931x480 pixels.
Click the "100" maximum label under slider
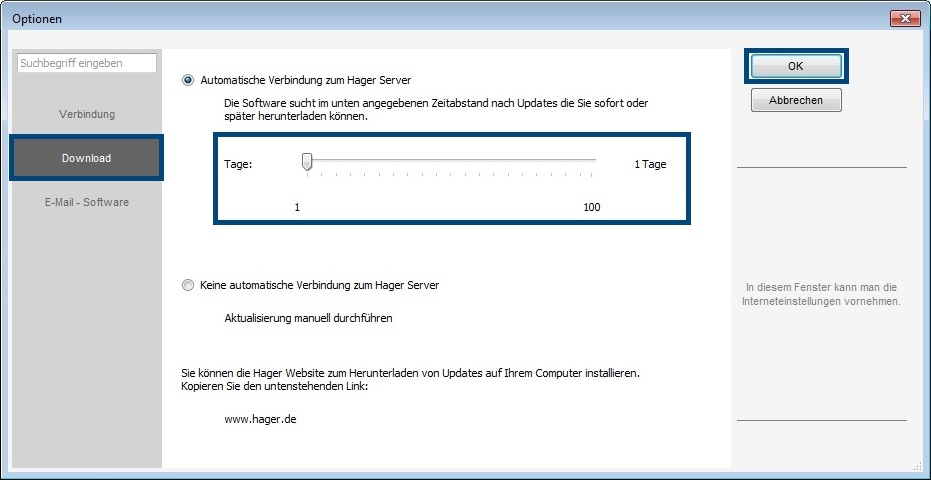click(592, 207)
